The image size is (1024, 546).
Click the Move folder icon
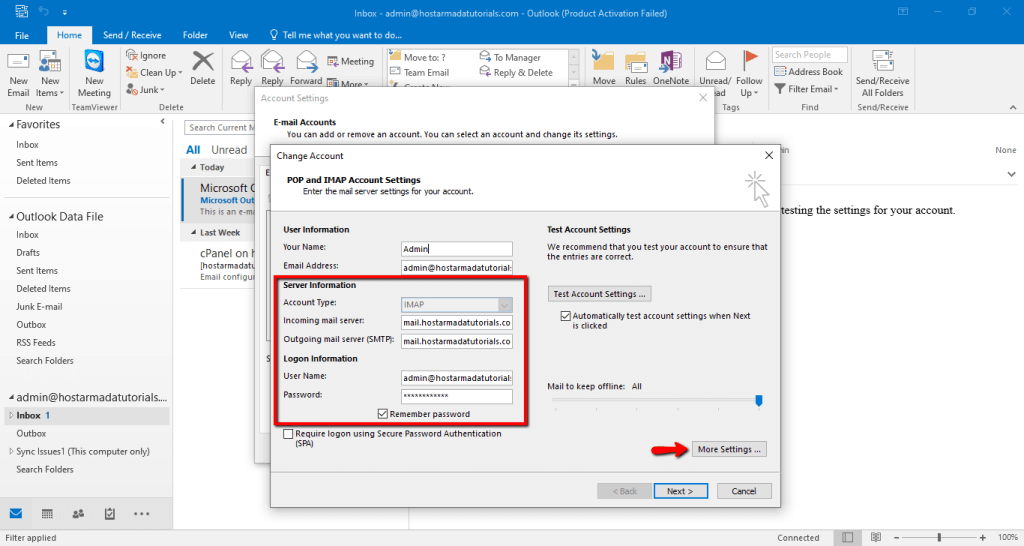coord(603,61)
